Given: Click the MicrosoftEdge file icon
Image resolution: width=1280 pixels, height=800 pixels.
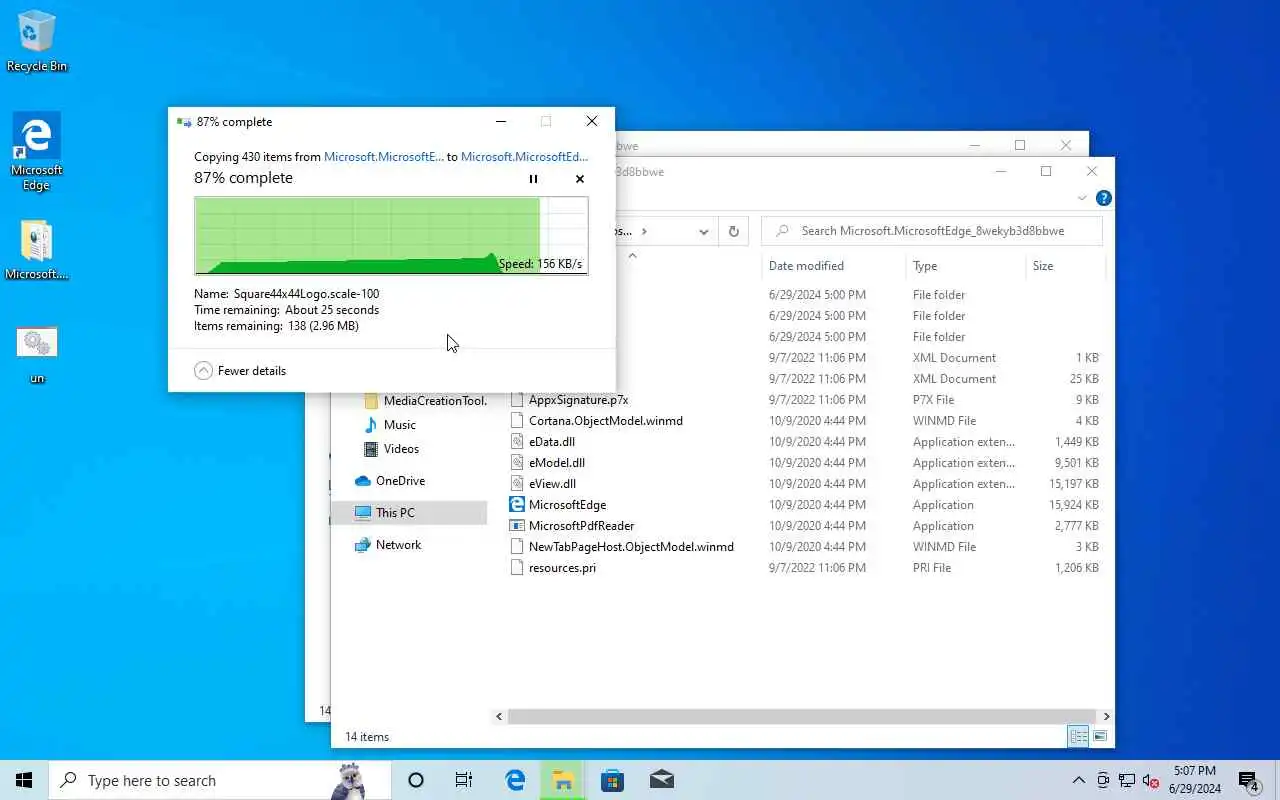Looking at the screenshot, I should (517, 505).
